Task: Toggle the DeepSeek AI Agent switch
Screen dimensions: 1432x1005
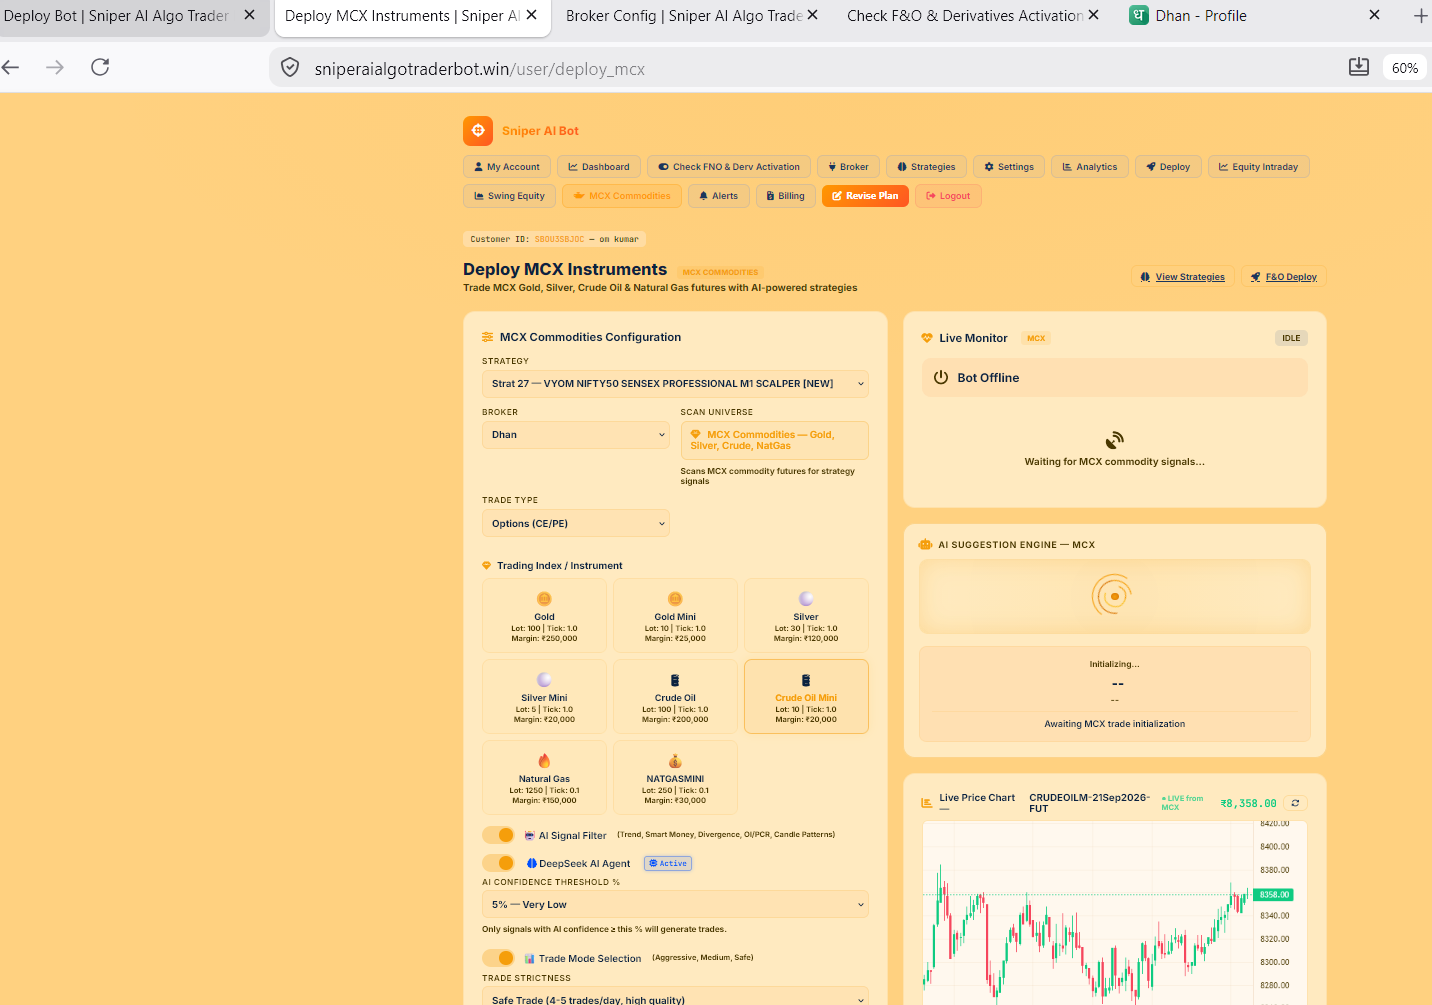Action: 498,863
